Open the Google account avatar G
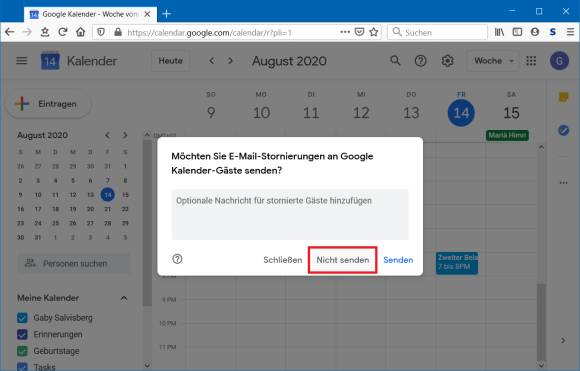Screen dimensions: 580x371 (559, 61)
